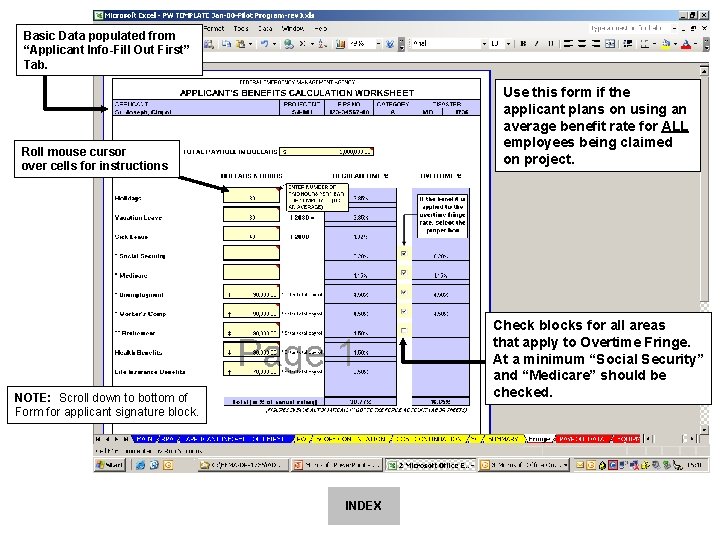This screenshot has width=720, height=540.
Task: Open the Font size dropdown arrow
Action: 508,44
